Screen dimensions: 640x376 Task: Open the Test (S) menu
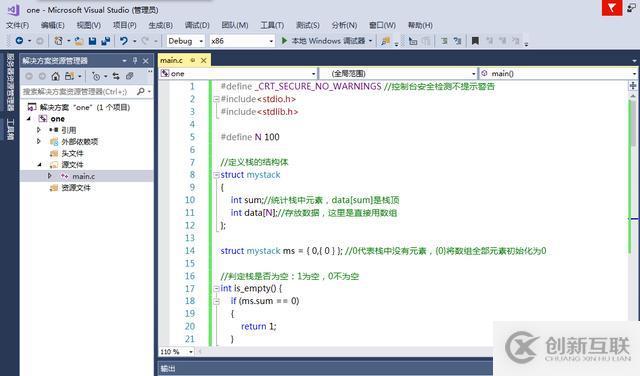click(308, 25)
